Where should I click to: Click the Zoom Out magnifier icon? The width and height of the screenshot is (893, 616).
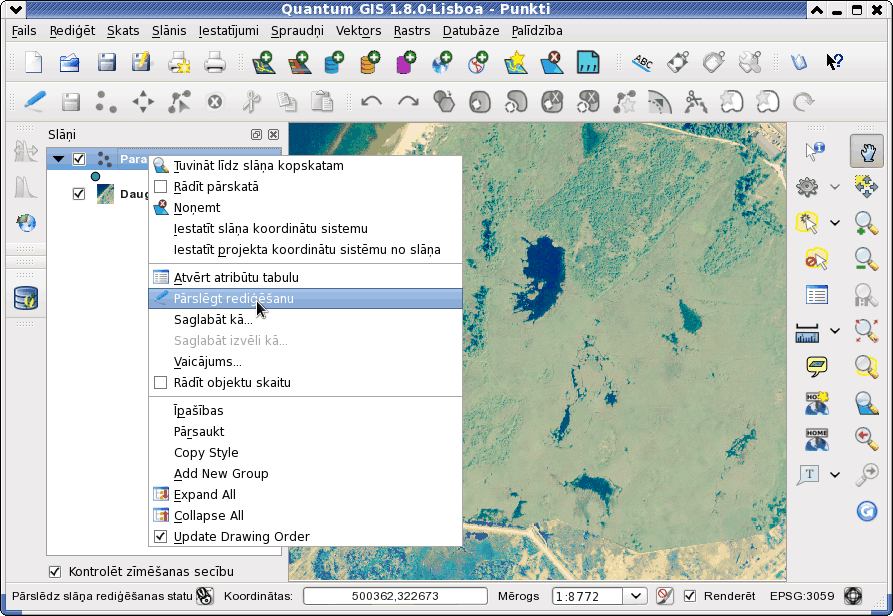tap(866, 259)
